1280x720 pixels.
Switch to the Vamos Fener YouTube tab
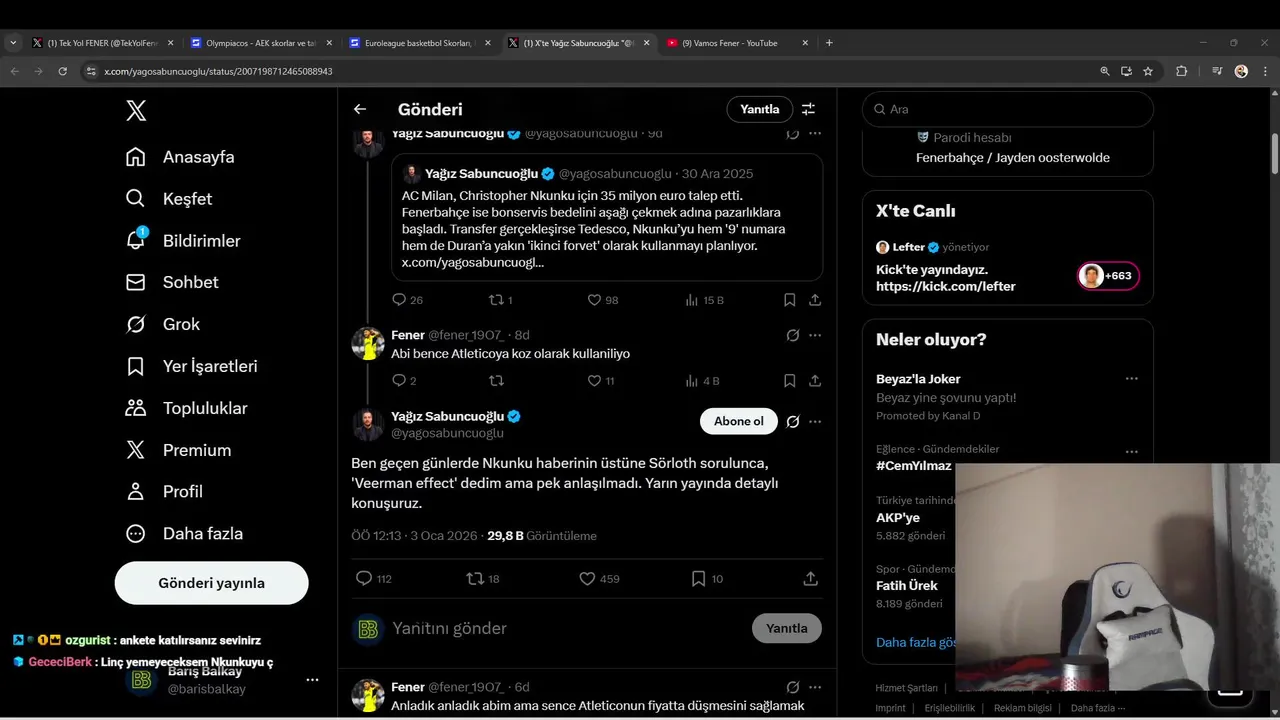click(737, 43)
